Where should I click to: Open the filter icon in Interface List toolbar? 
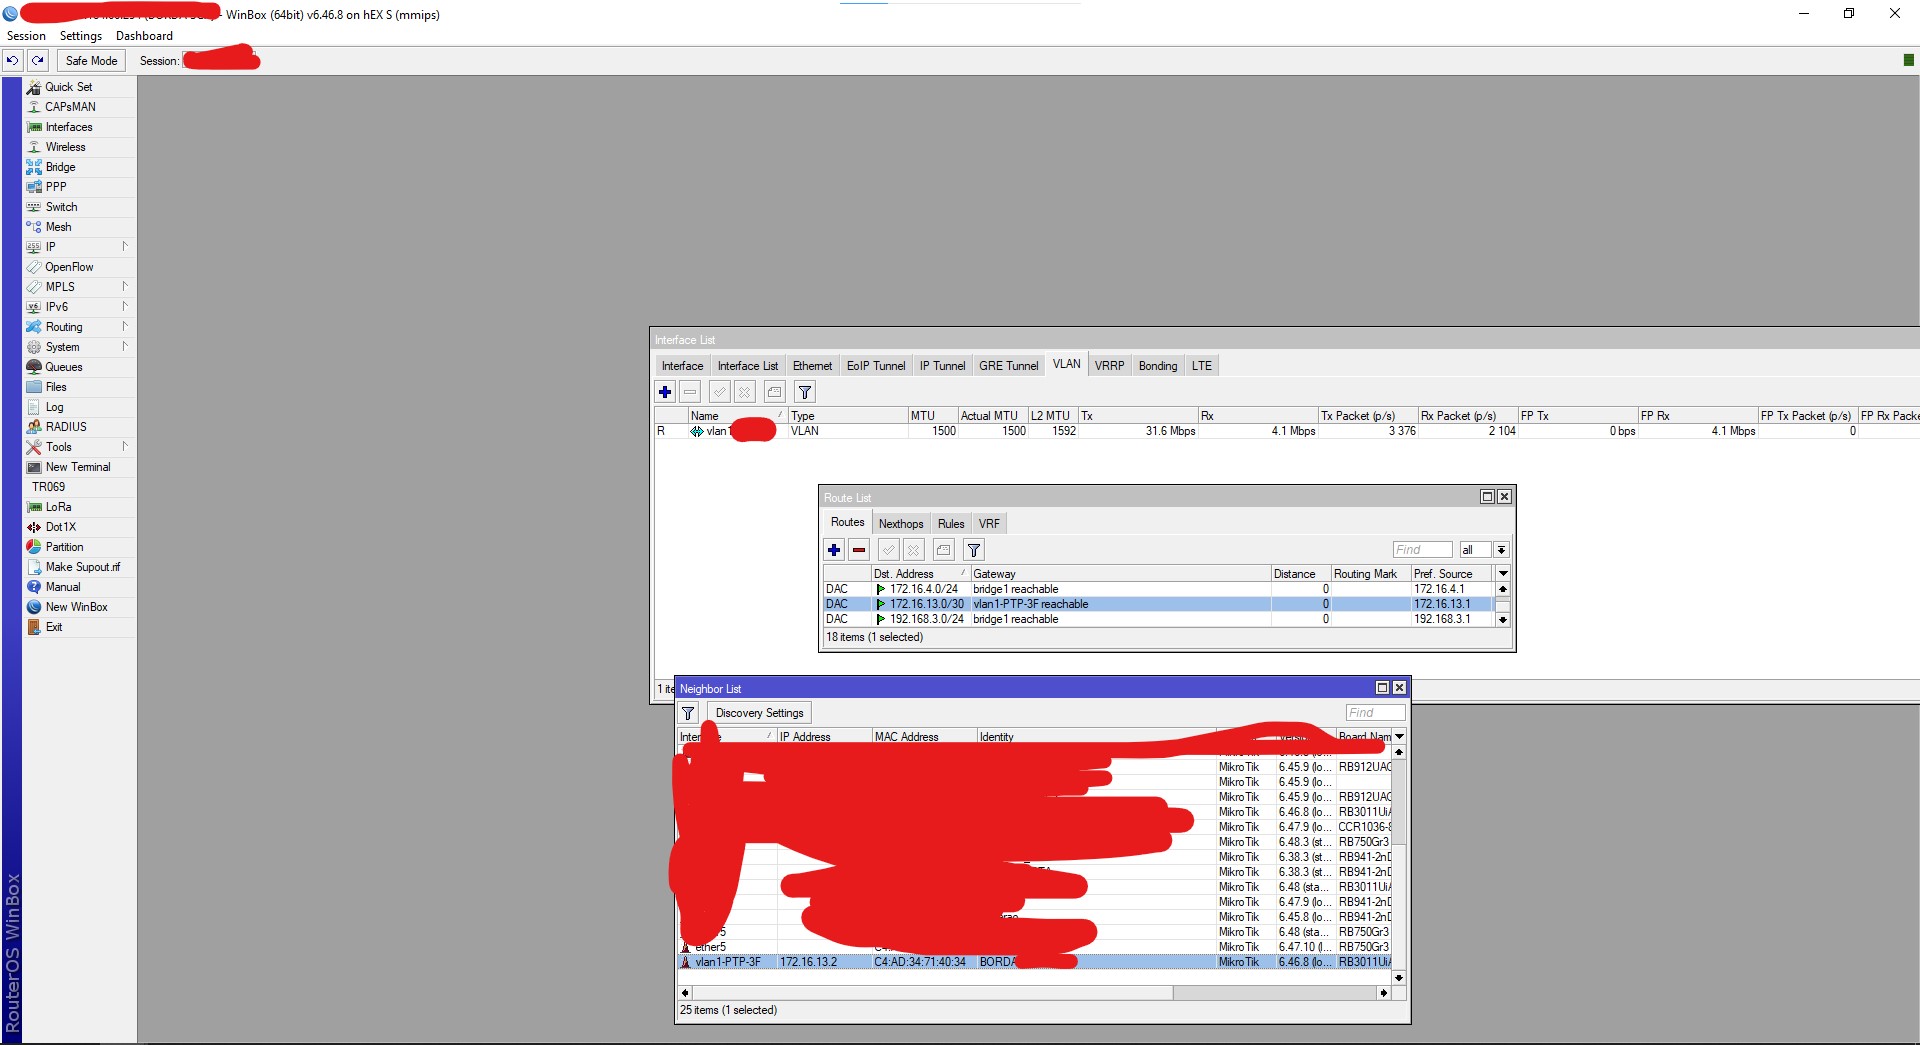coord(805,392)
